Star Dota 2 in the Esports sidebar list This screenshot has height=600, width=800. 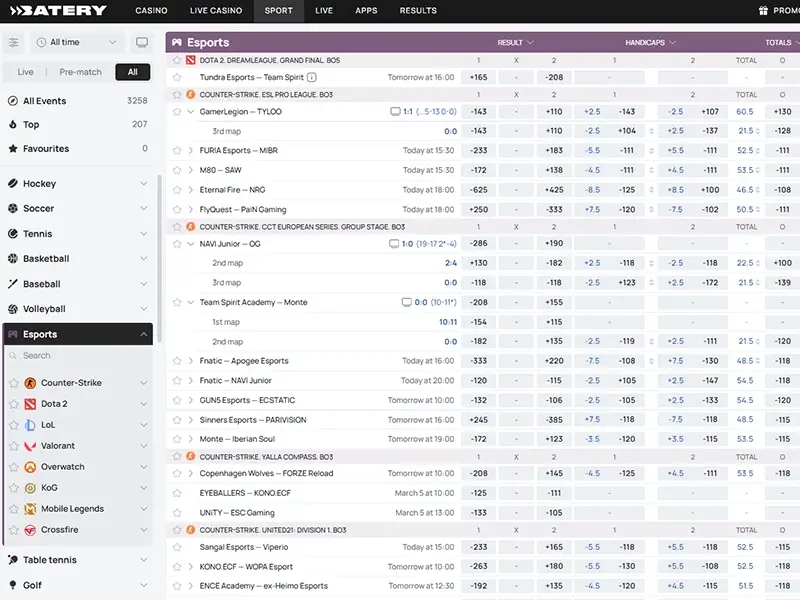[14, 404]
